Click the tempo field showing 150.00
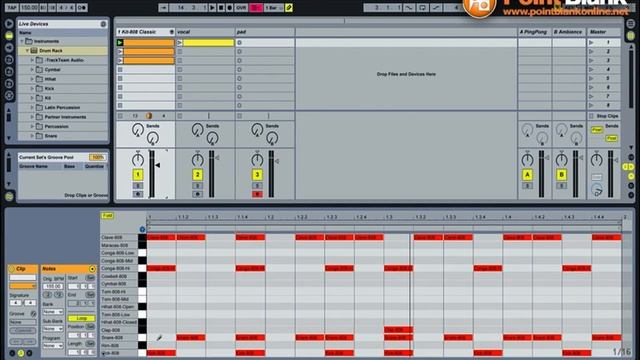Viewport: 640px width, 360px height. tap(29, 7)
